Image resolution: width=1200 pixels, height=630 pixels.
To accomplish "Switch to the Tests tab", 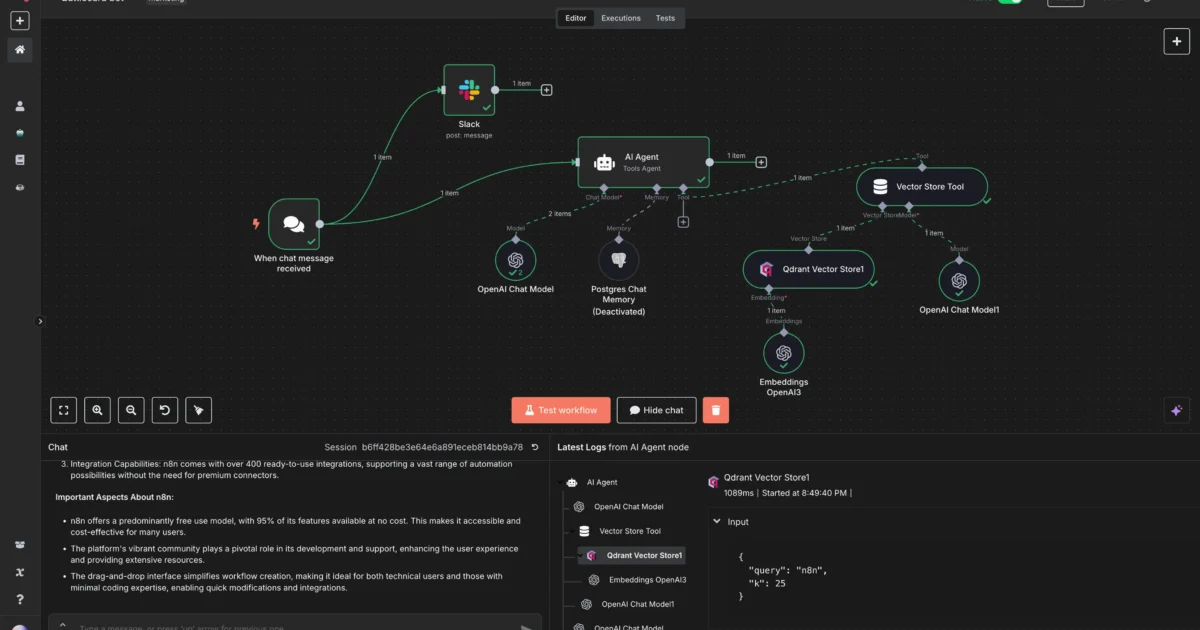I will [x=665, y=18].
